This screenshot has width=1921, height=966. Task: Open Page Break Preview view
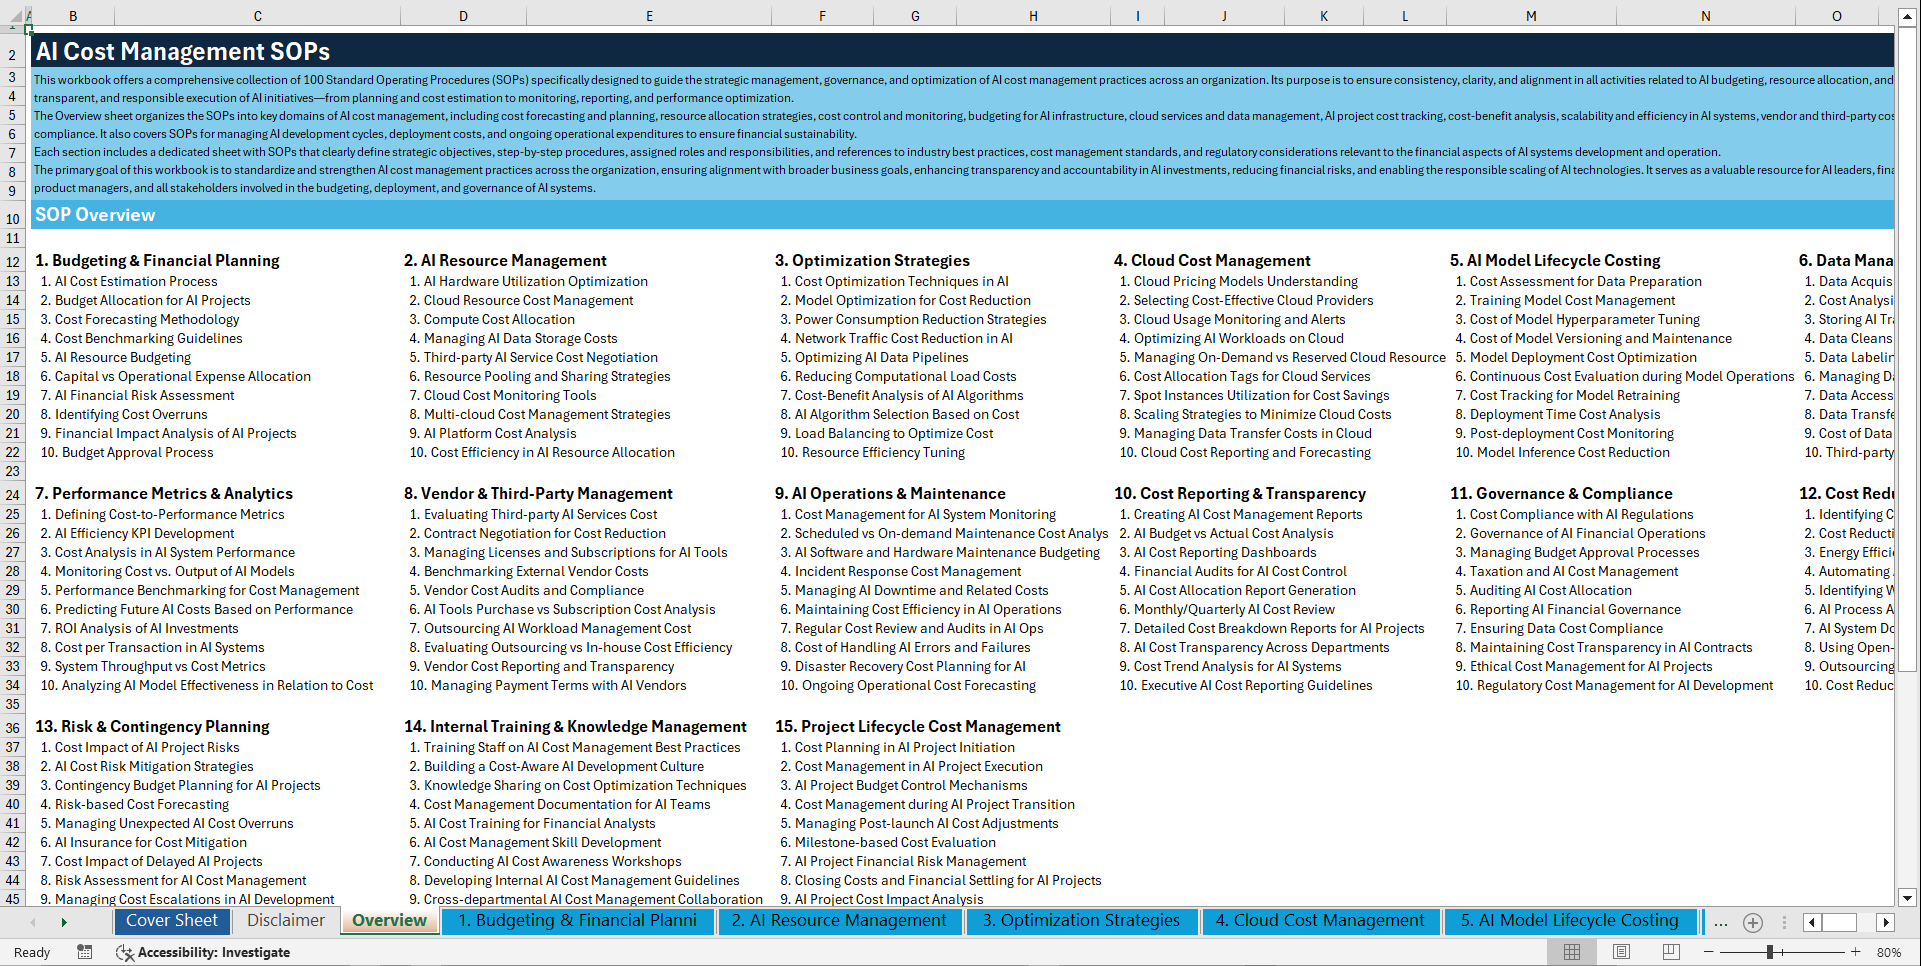1671,951
